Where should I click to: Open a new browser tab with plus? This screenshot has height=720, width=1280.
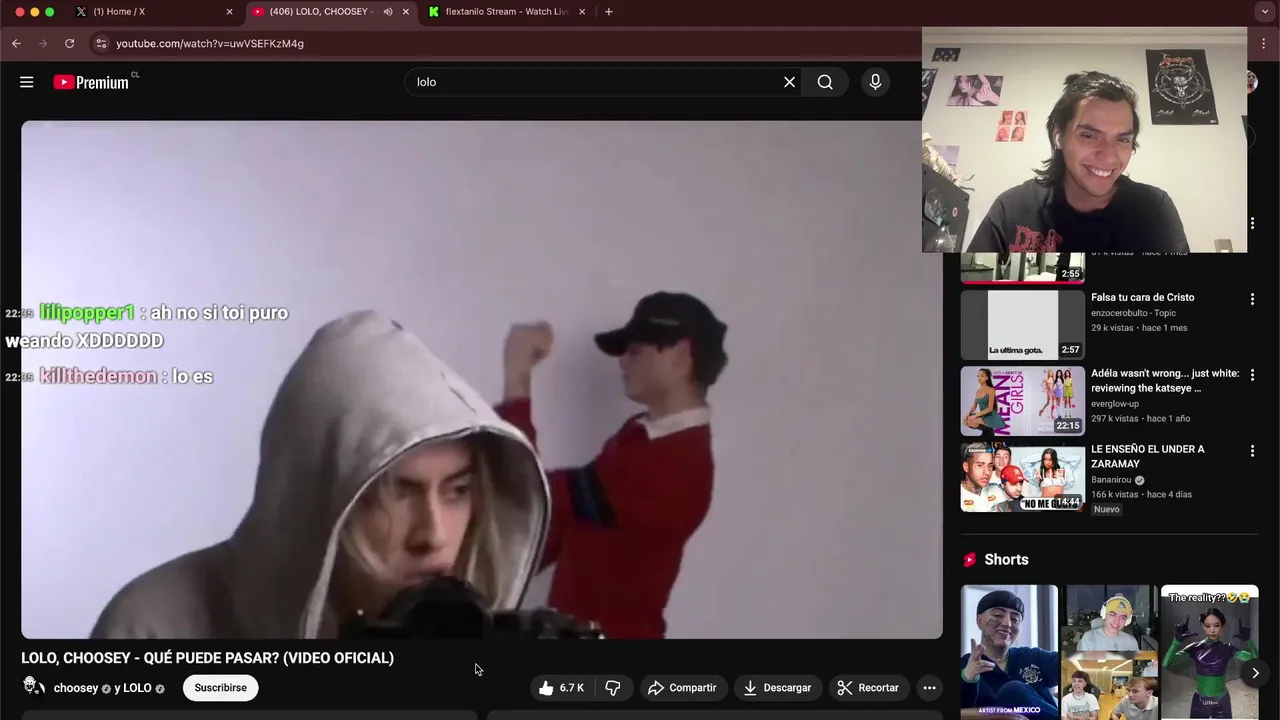point(608,12)
